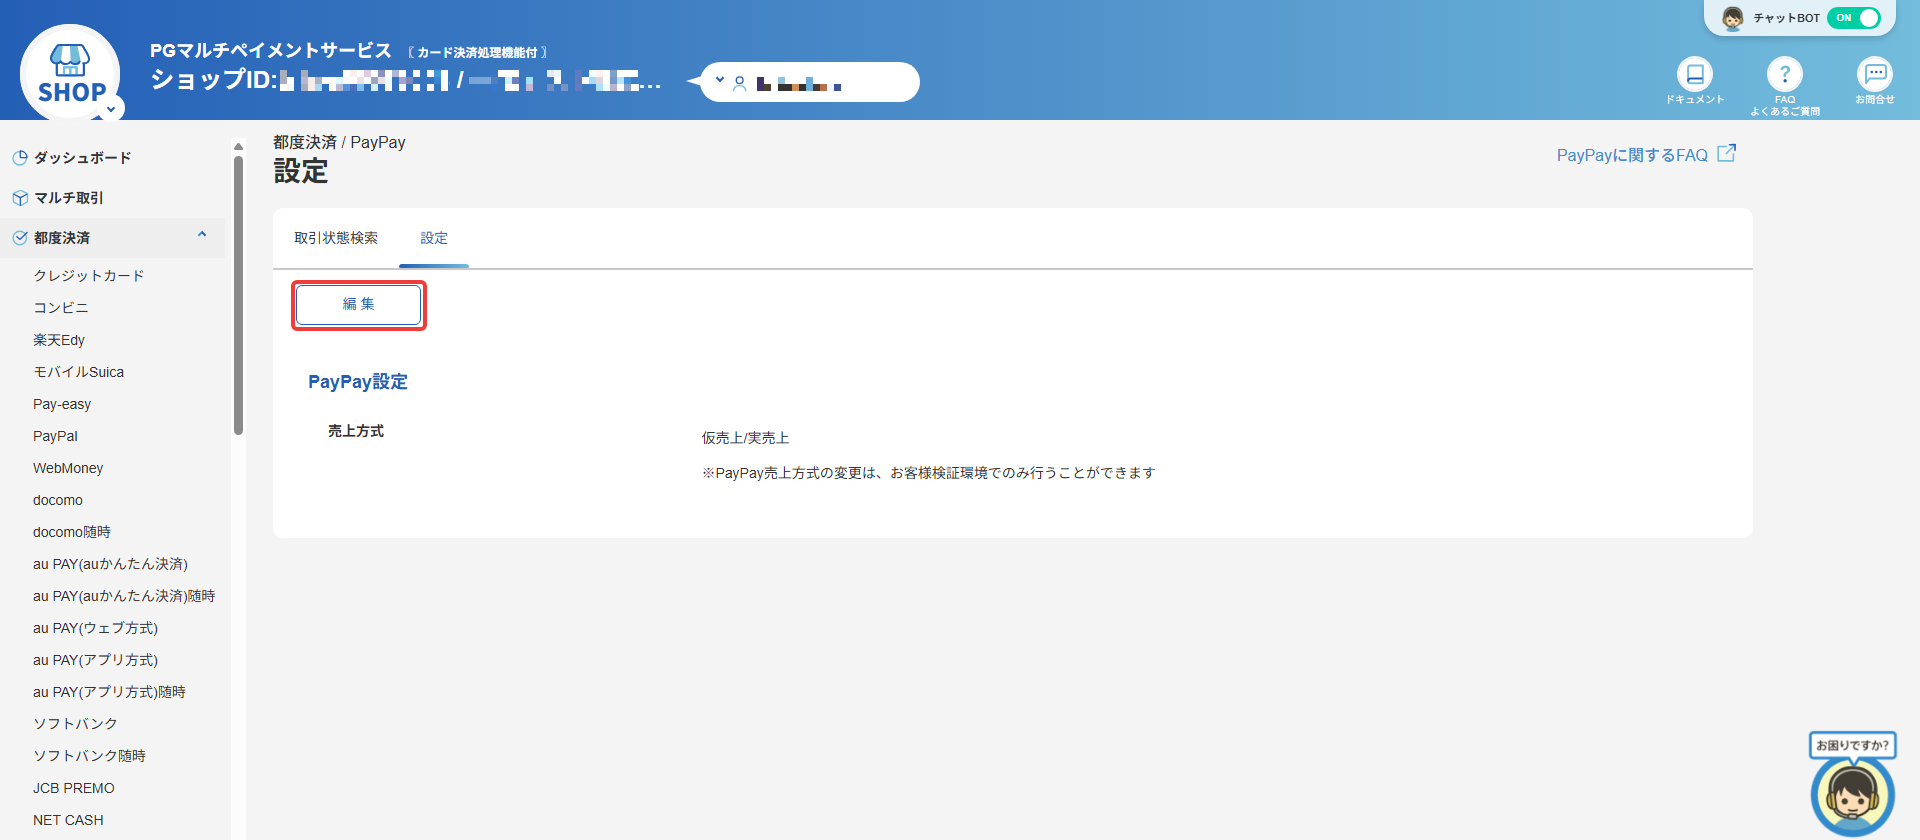Open ダッシュボード in the sidebar
The width and height of the screenshot is (1920, 840).
(x=83, y=158)
